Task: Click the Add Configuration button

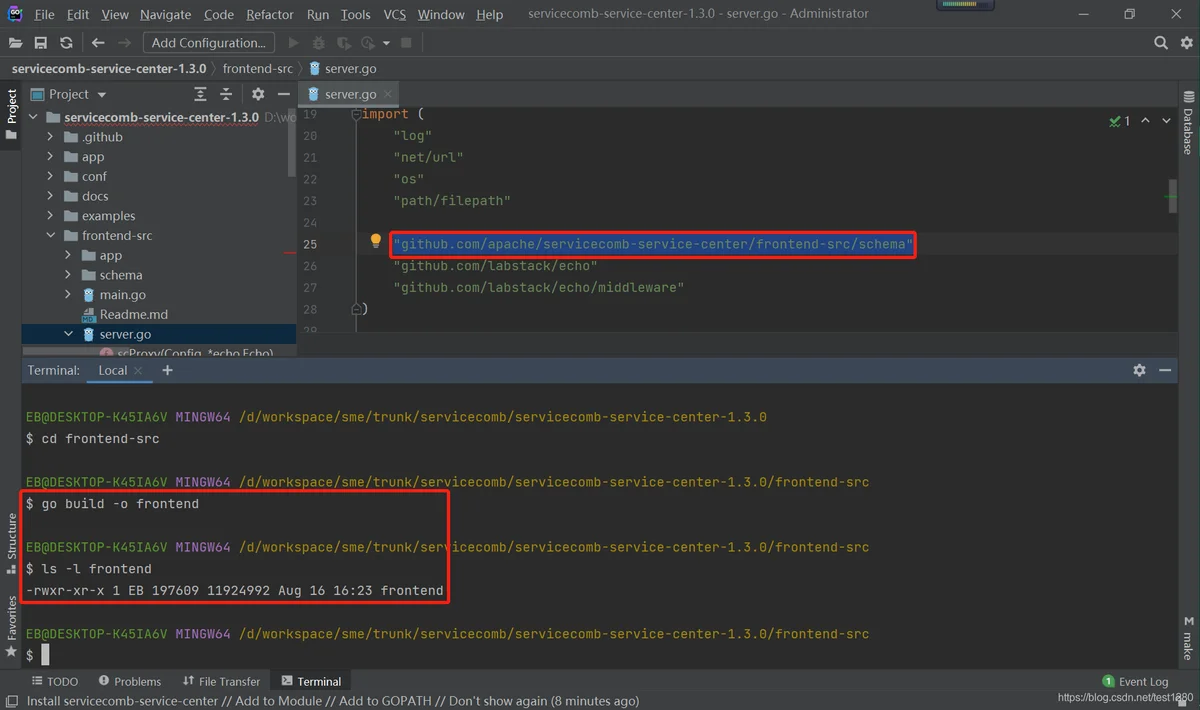Action: (x=209, y=43)
